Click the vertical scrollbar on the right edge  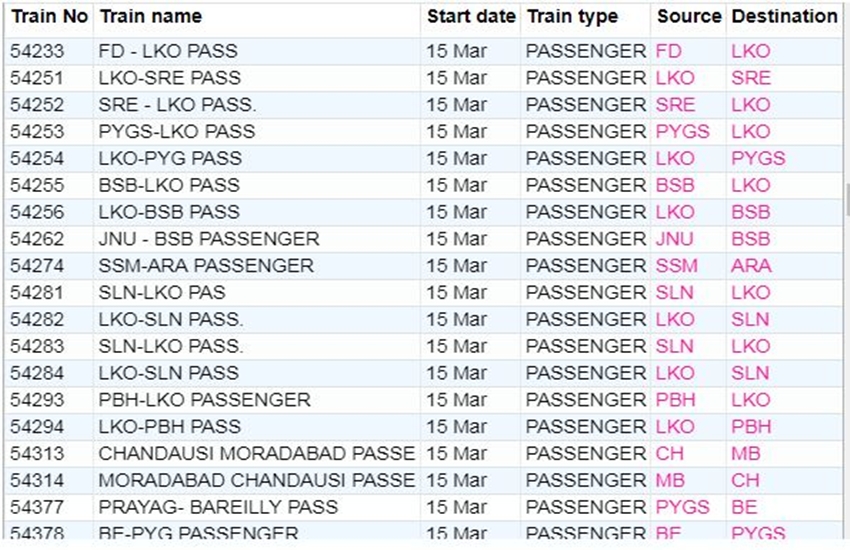[x=846, y=200]
